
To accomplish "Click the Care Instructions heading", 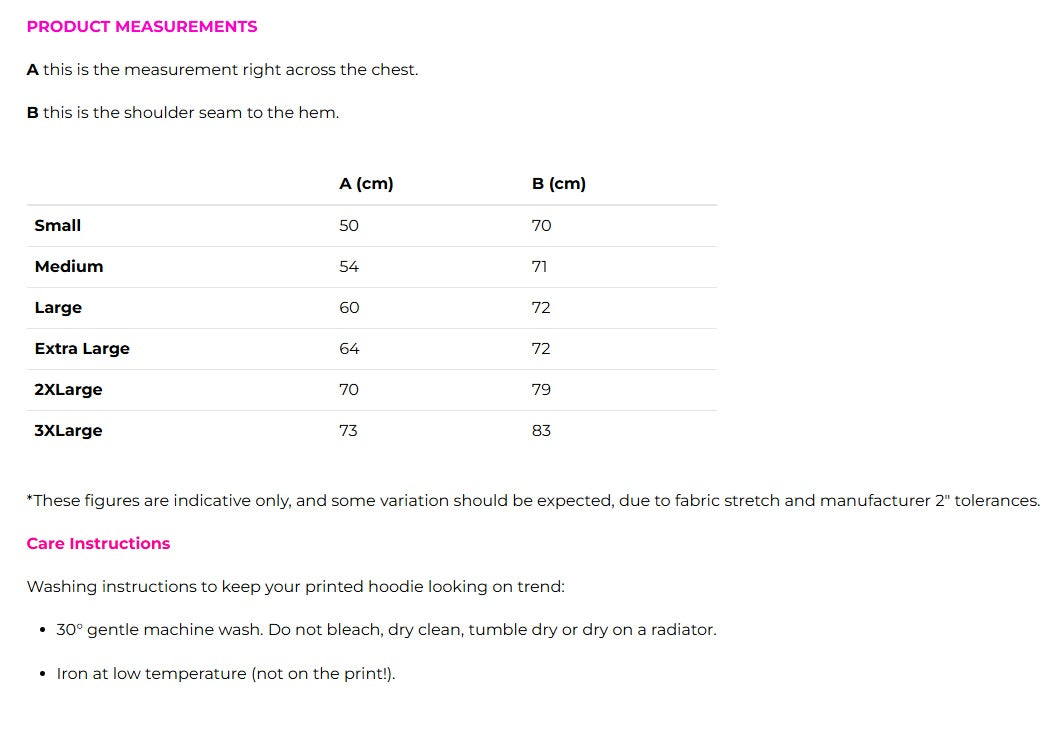I will point(98,543).
